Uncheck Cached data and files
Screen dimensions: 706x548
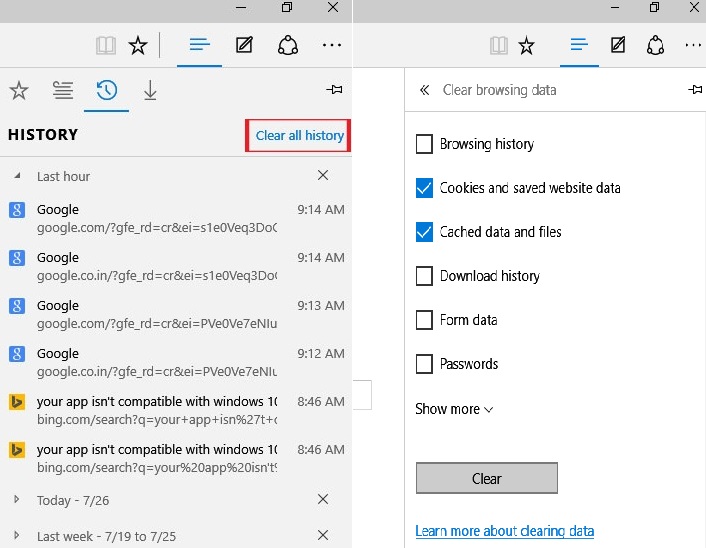(424, 232)
